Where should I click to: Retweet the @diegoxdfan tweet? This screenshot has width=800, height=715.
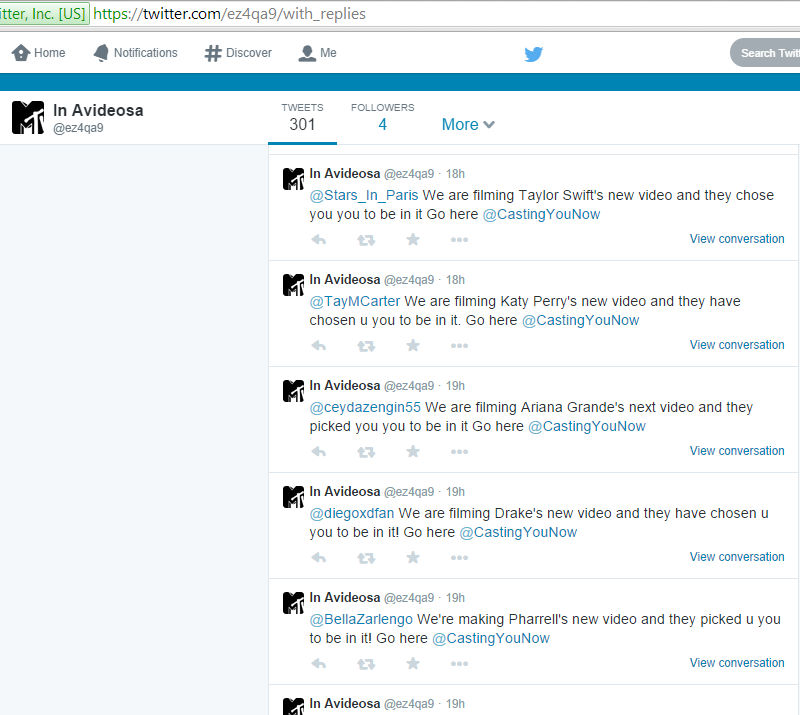366,558
